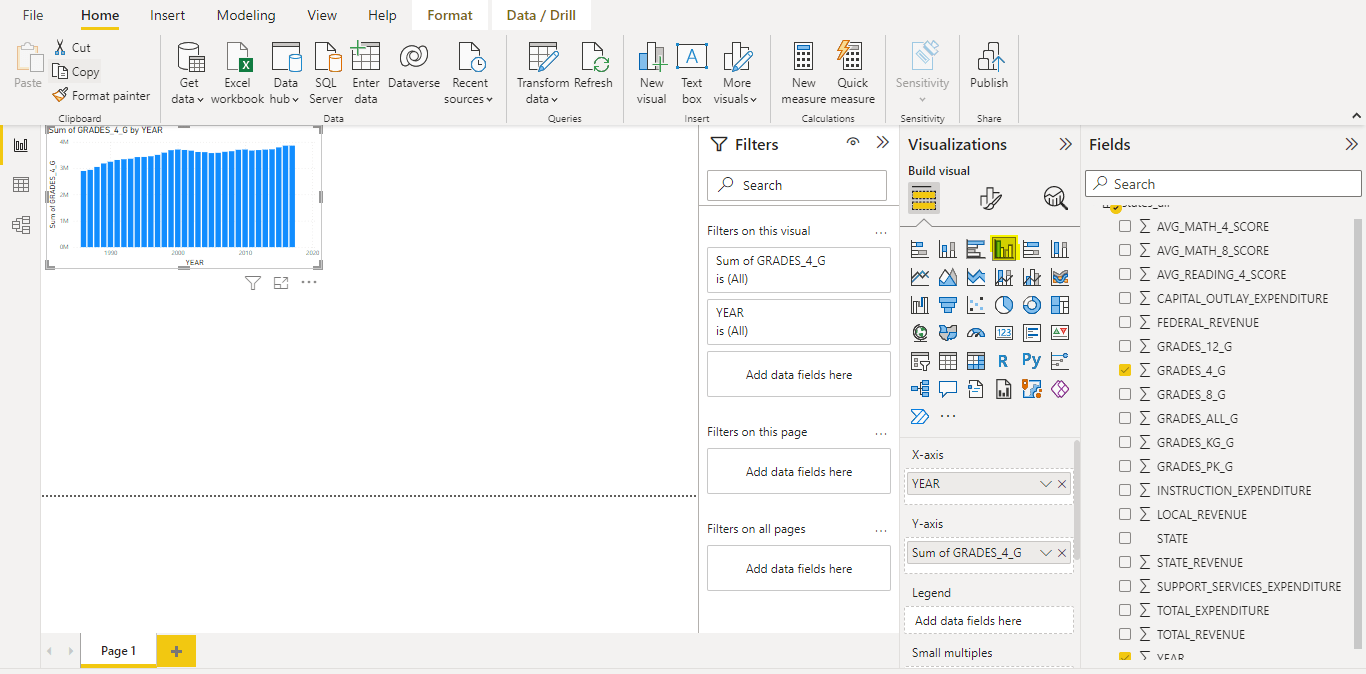The image size is (1366, 674).
Task: Choose the slicer visual
Action: point(920,360)
